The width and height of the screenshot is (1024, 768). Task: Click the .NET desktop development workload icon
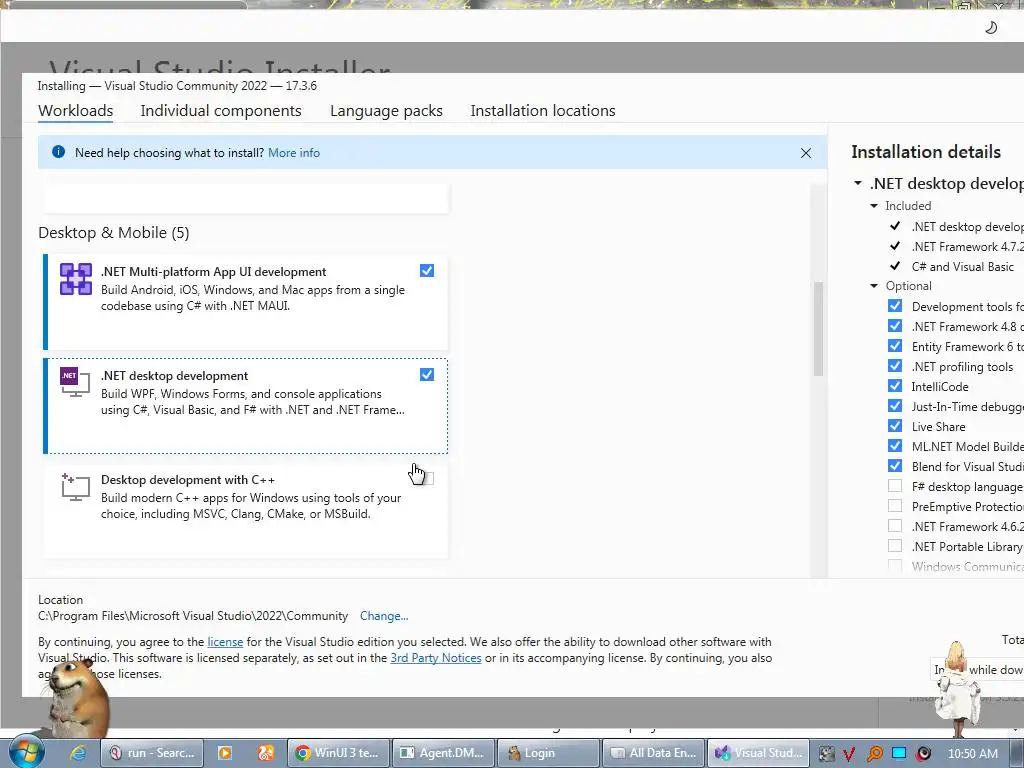pyautogui.click(x=75, y=382)
